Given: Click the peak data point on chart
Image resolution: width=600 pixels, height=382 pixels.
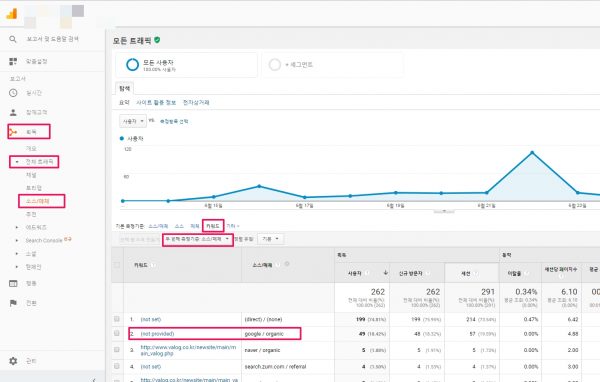Looking at the screenshot, I should click(532, 153).
